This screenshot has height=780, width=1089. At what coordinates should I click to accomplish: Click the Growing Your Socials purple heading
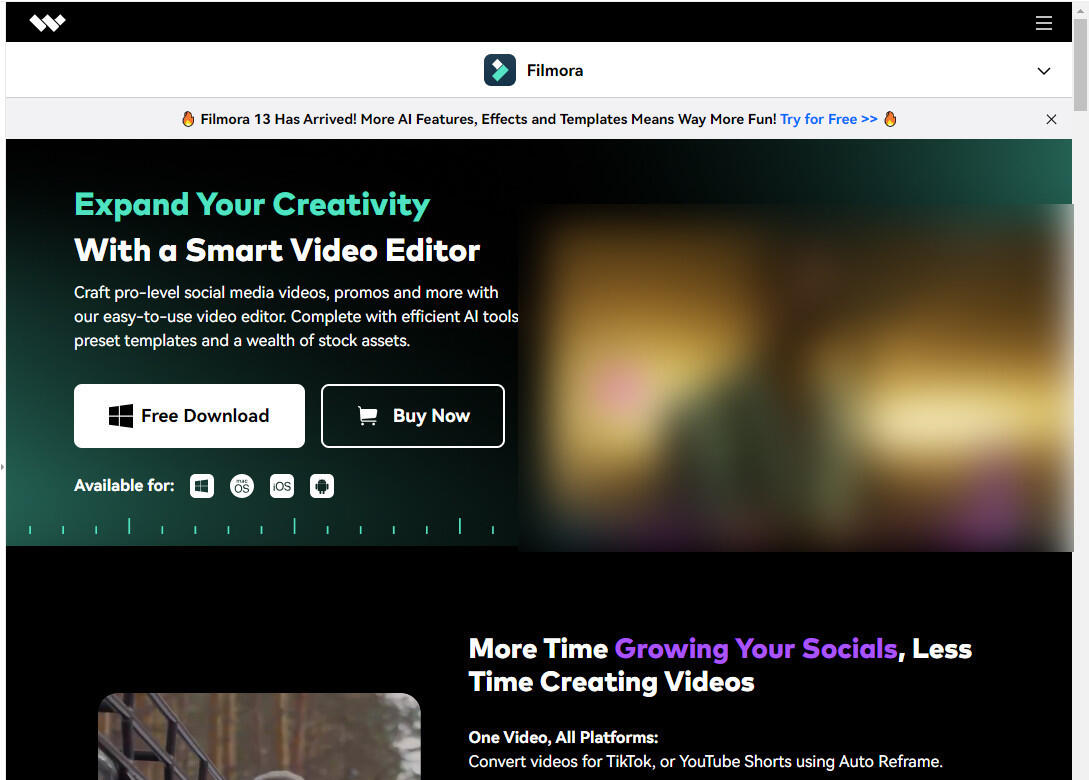coord(755,648)
